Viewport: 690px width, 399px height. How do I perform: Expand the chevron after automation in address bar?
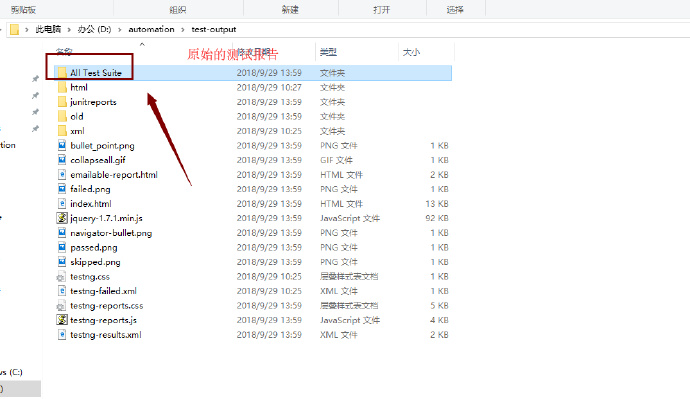pos(183,29)
